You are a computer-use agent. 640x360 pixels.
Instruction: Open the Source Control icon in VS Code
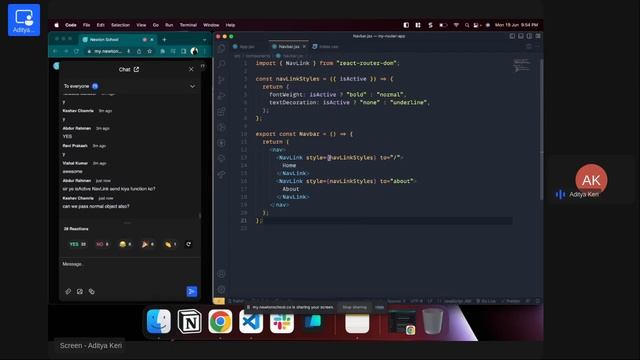(x=222, y=80)
